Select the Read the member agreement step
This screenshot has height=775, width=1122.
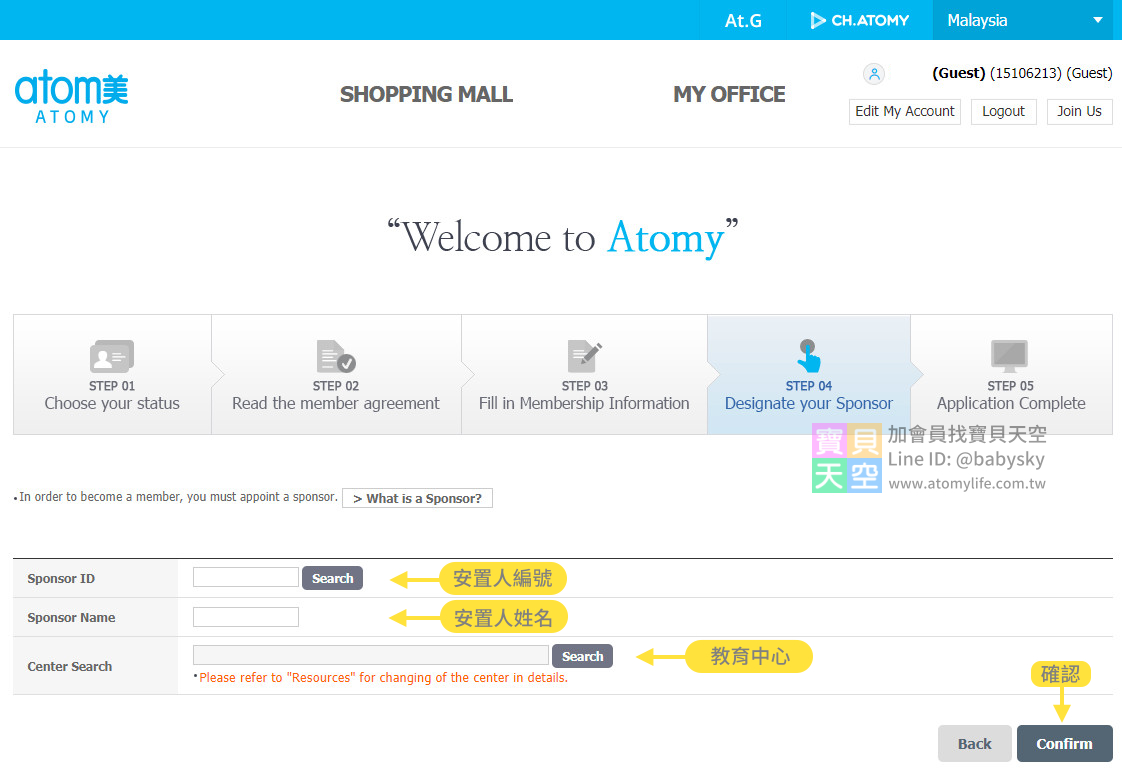pyautogui.click(x=336, y=375)
